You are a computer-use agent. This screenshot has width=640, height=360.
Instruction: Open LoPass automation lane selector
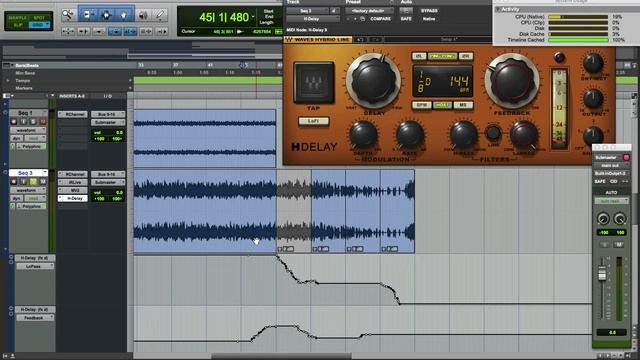point(36,266)
